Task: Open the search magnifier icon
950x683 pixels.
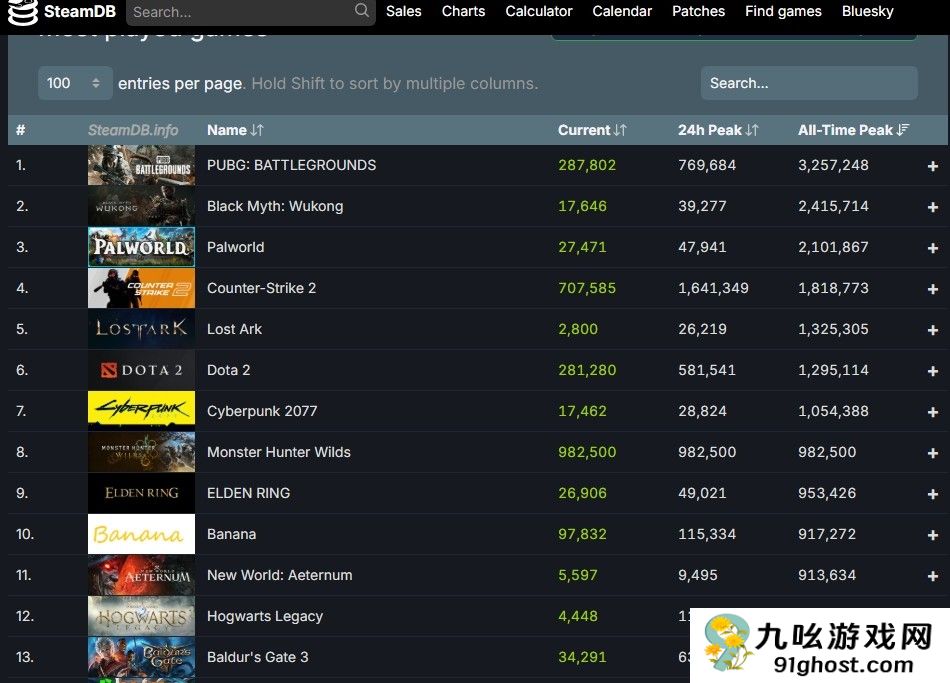Action: click(361, 12)
